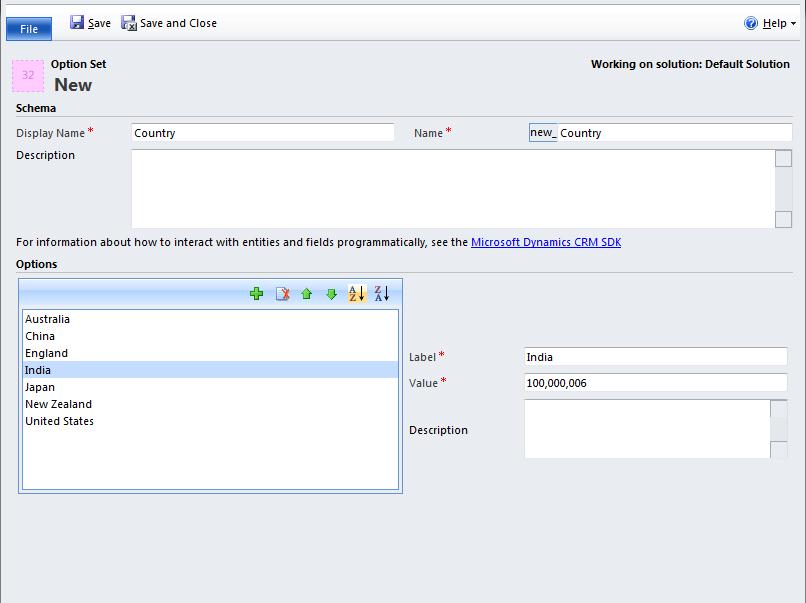Sort options ascending A to Z
This screenshot has height=603, width=806.
point(357,293)
